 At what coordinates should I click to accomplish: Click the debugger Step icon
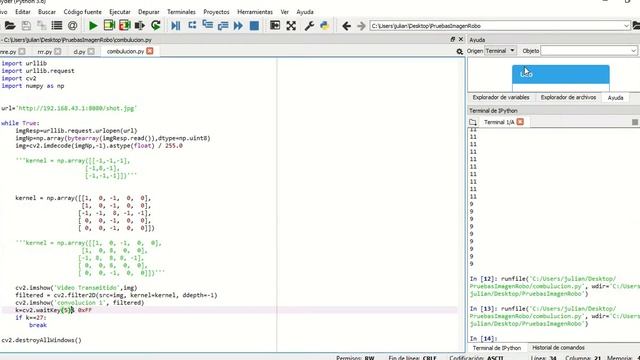click(192, 26)
